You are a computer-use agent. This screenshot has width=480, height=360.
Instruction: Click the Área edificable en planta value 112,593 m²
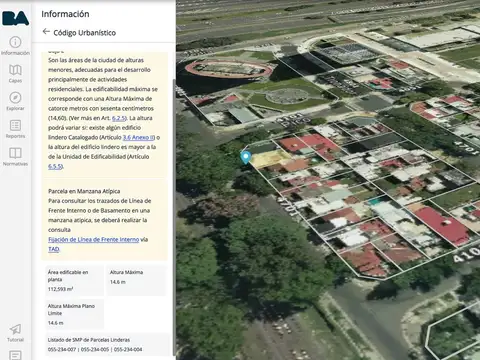[x=60, y=289]
